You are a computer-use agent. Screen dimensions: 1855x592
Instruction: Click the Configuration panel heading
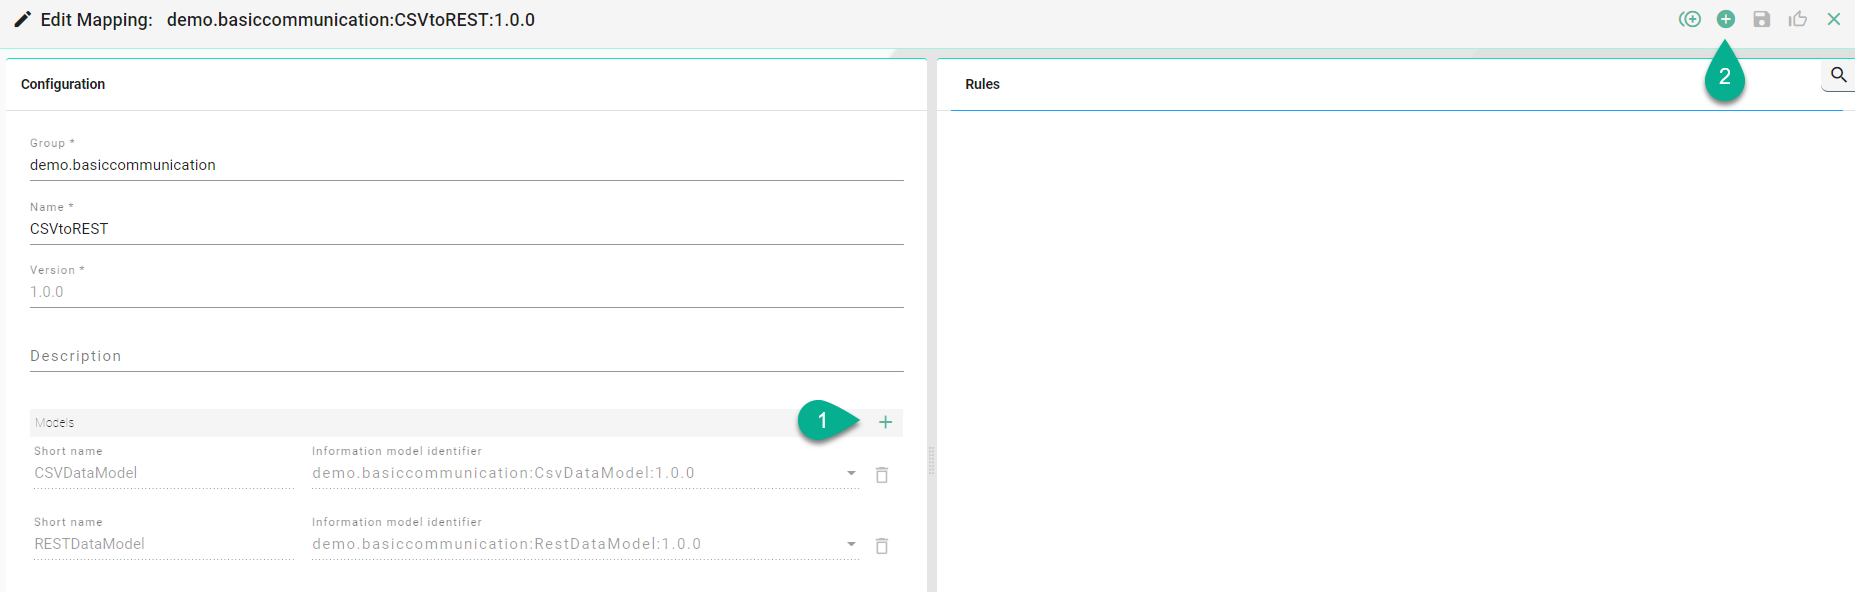tap(63, 84)
